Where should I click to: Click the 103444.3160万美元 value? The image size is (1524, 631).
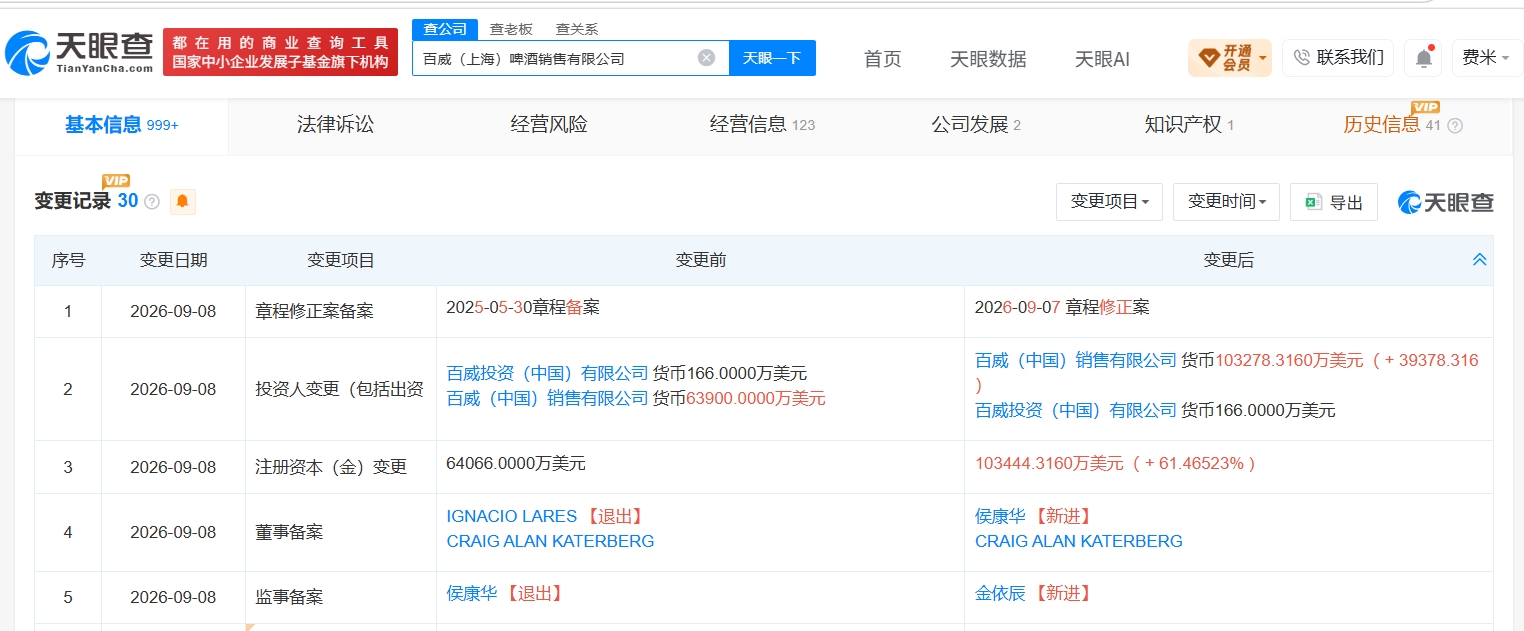(x=1050, y=464)
